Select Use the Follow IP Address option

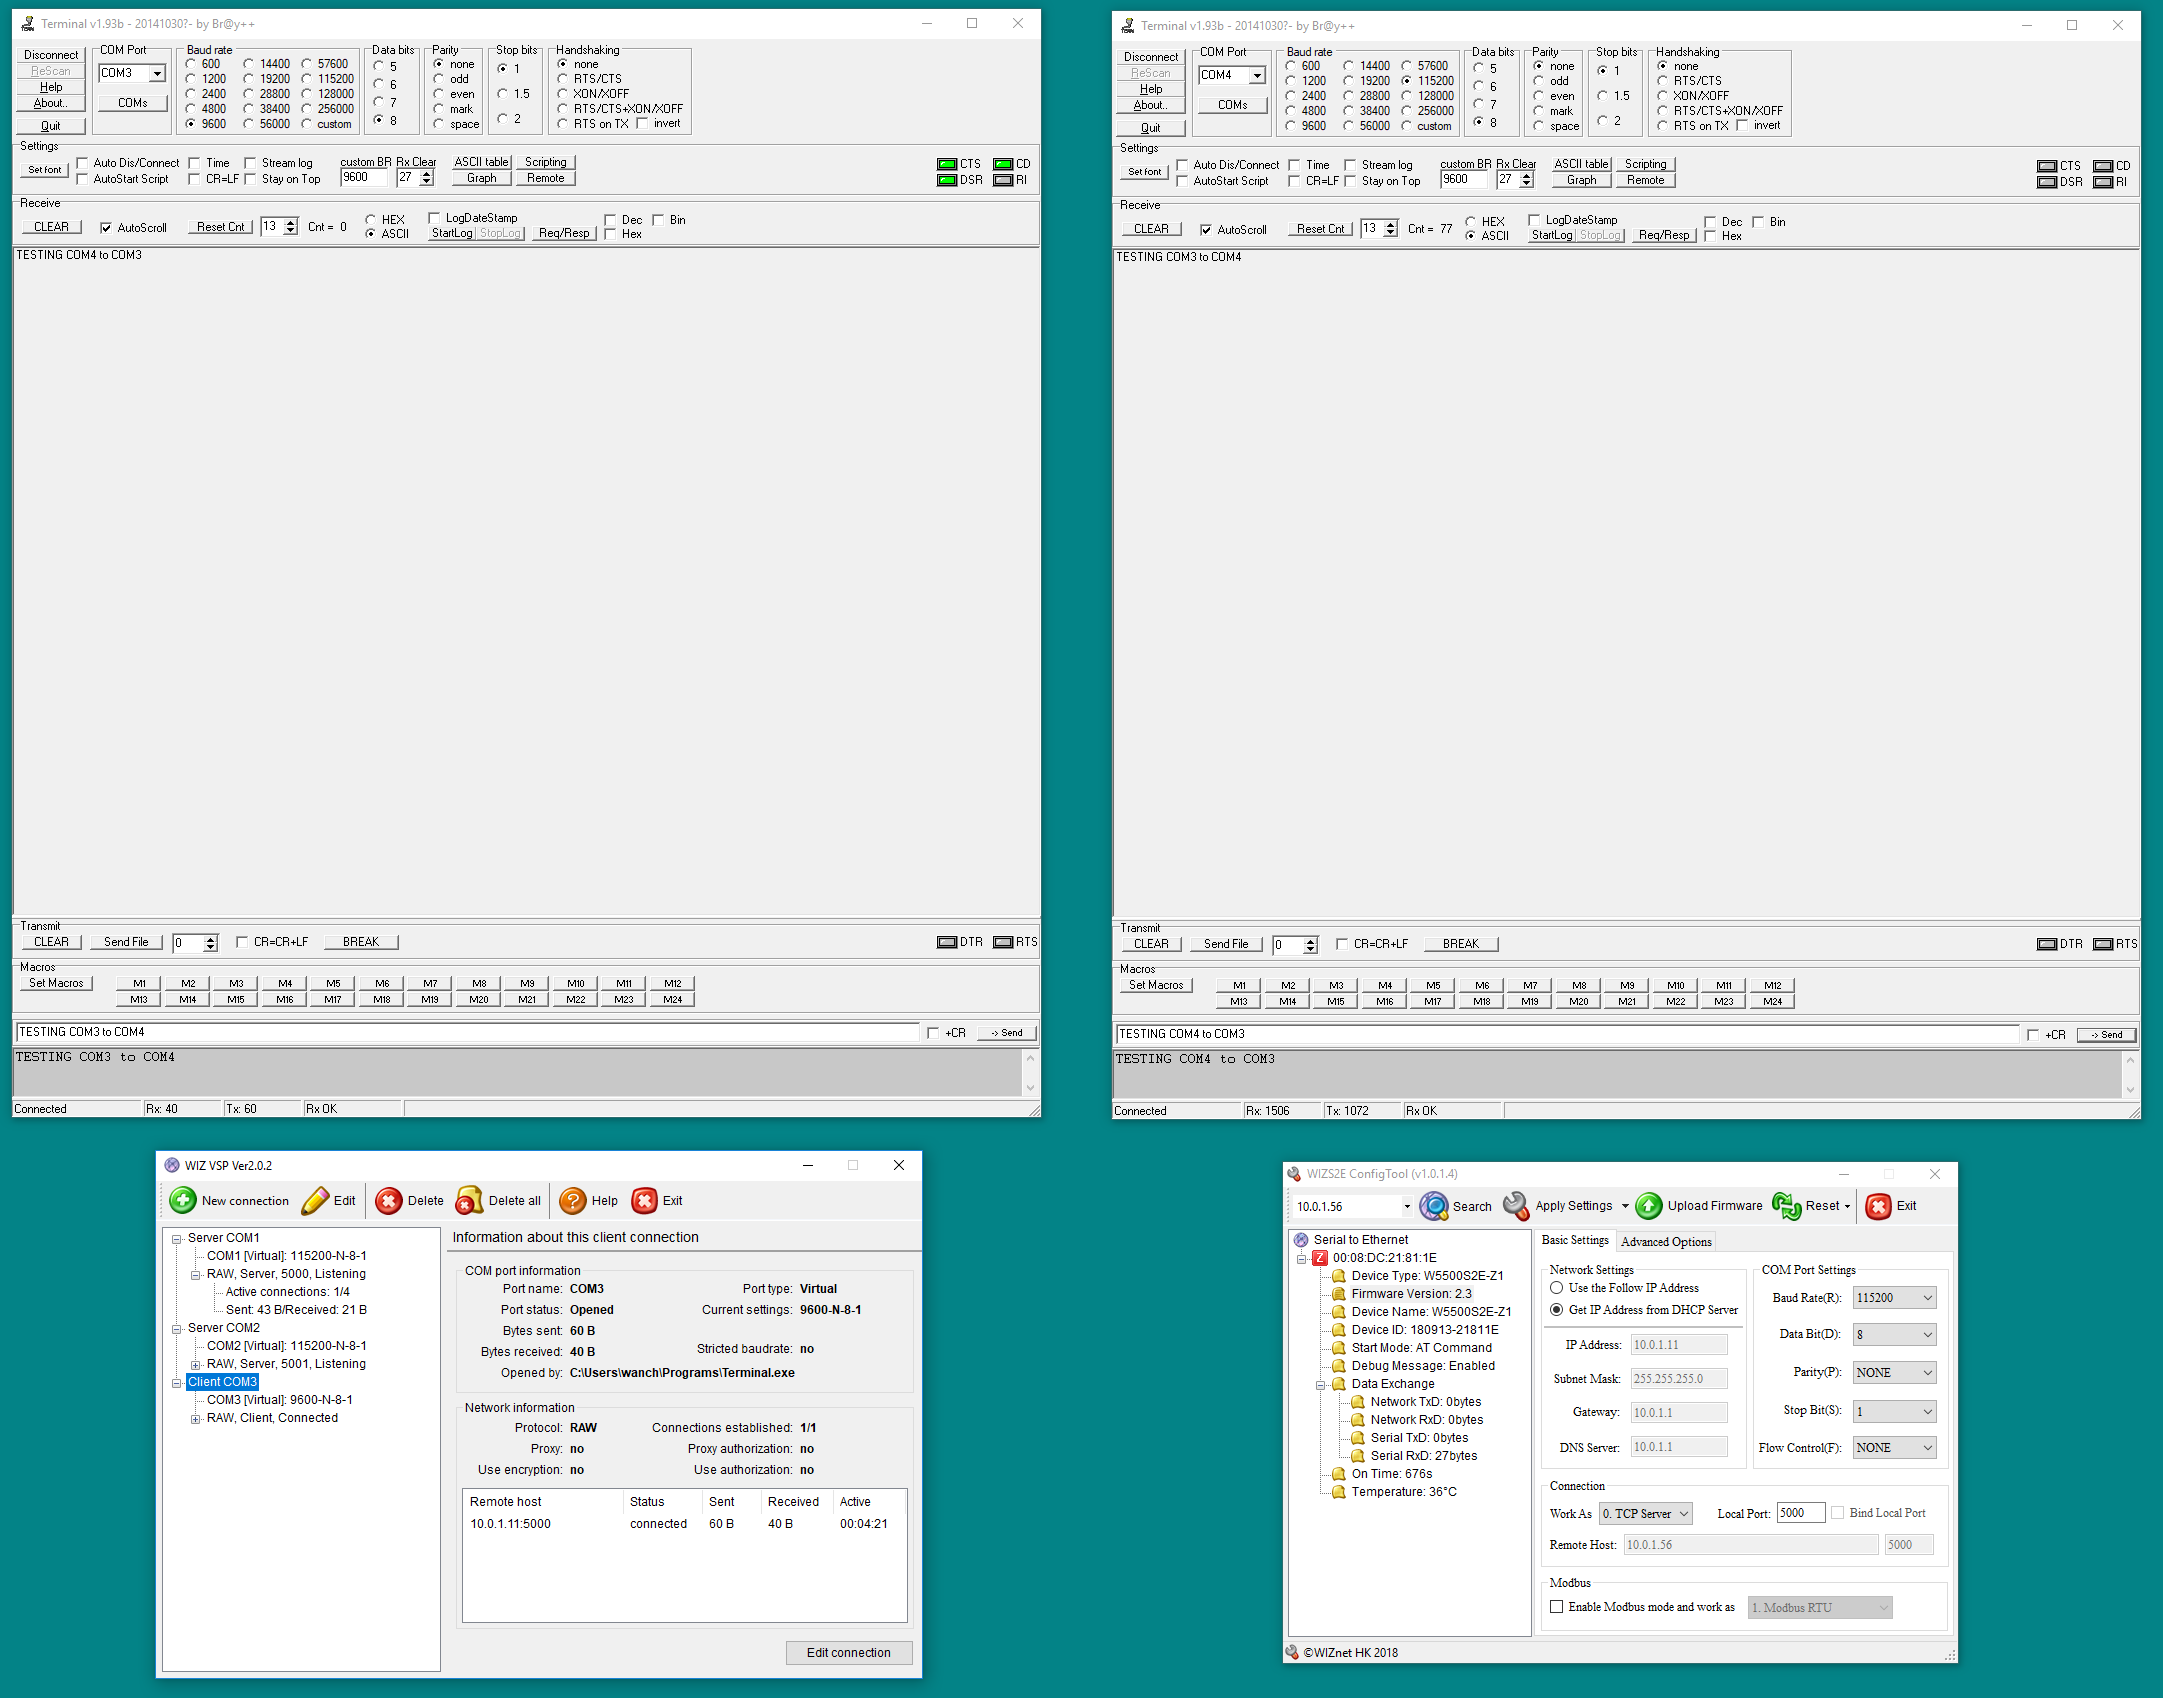(x=1557, y=1288)
